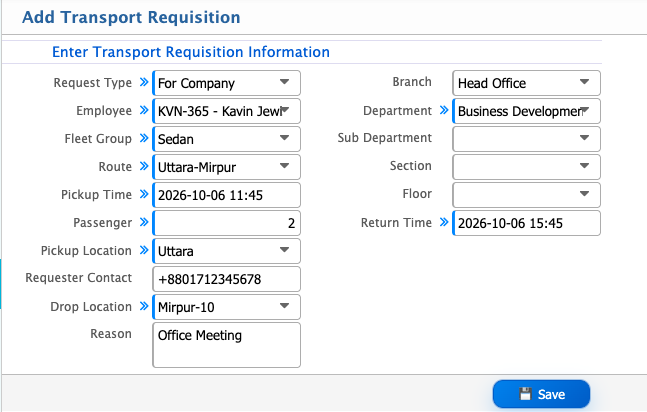Expand the empty Section dropdown
Image resolution: width=647 pixels, height=412 pixels.
coord(527,167)
